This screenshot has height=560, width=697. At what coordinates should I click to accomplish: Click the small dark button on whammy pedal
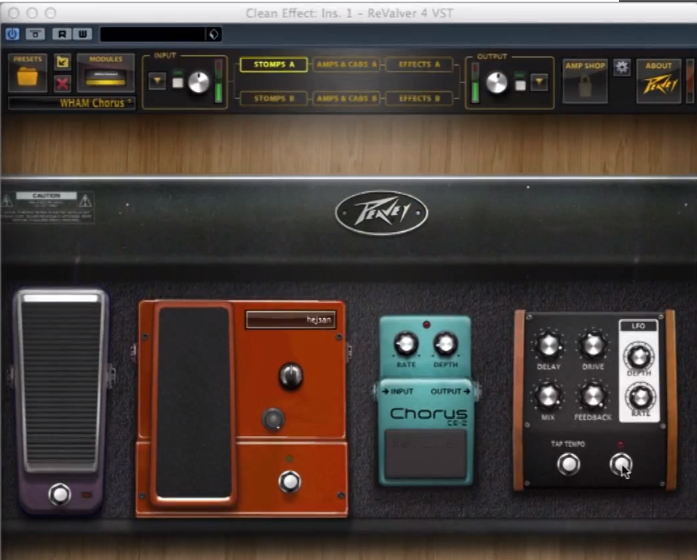click(x=273, y=419)
